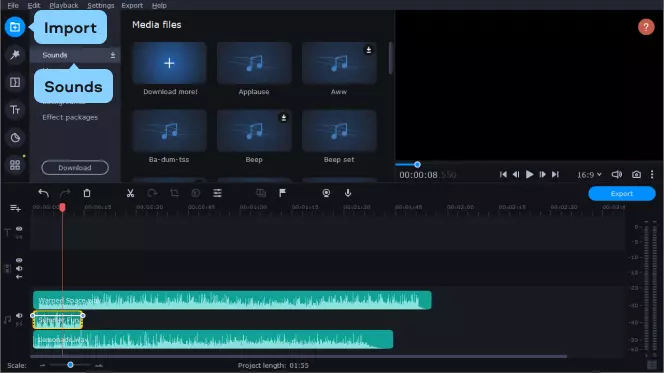Open the Settings menu
The height and width of the screenshot is (373, 664).
[x=100, y=6]
